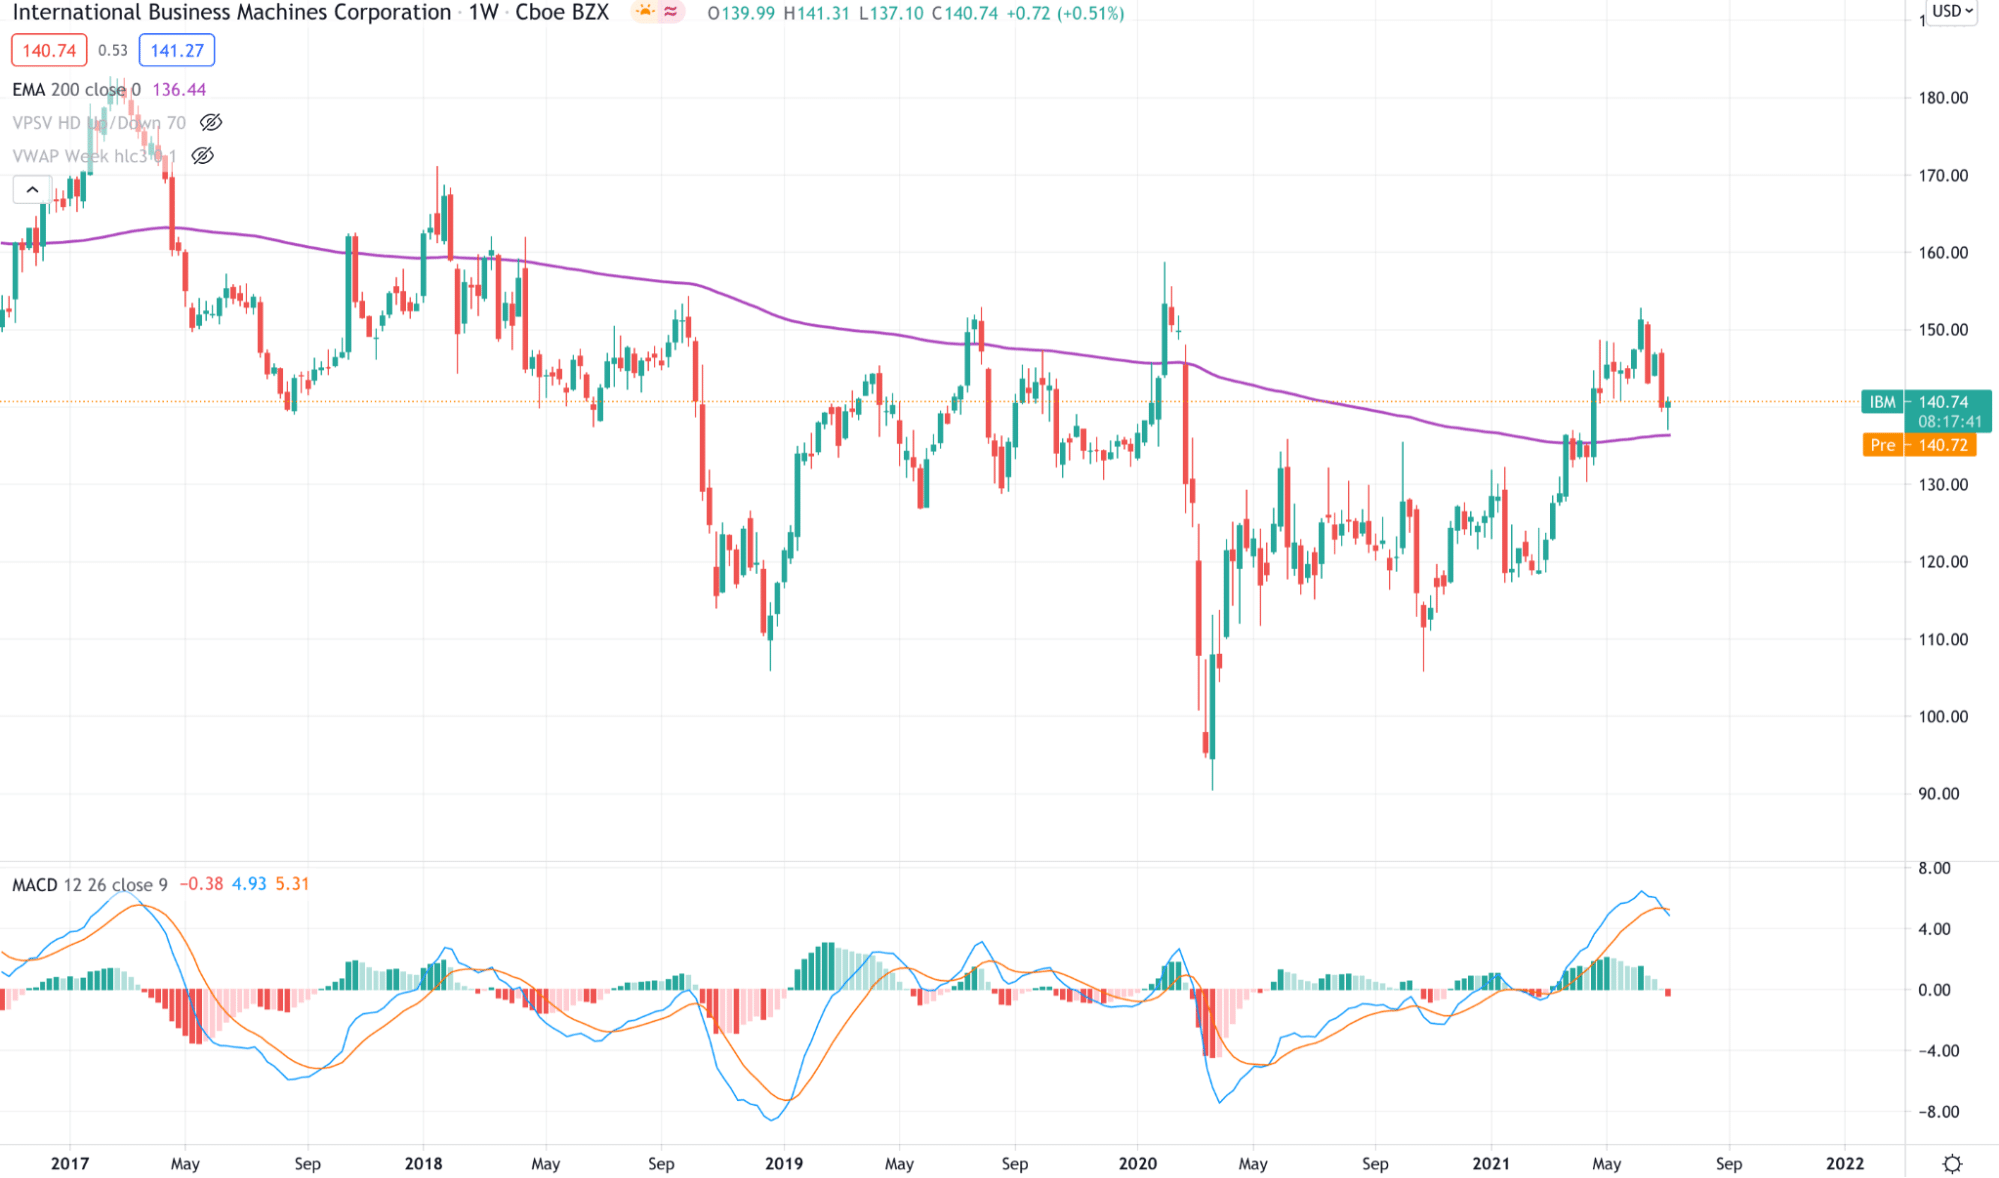Click the 136.44 EMA value in the legend

pos(179,89)
